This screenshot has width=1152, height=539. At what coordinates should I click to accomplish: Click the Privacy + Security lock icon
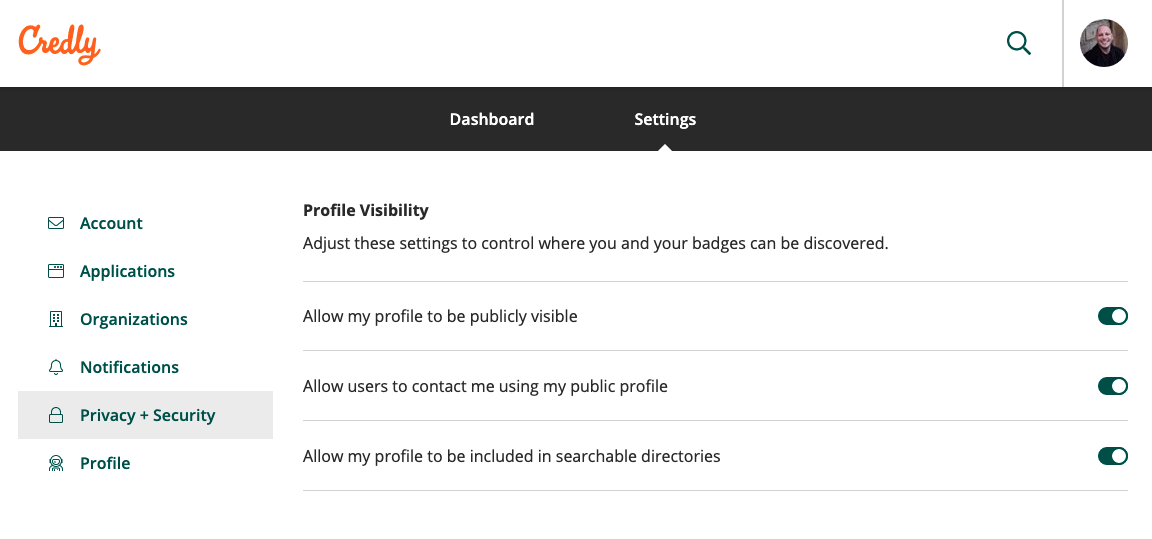(56, 415)
